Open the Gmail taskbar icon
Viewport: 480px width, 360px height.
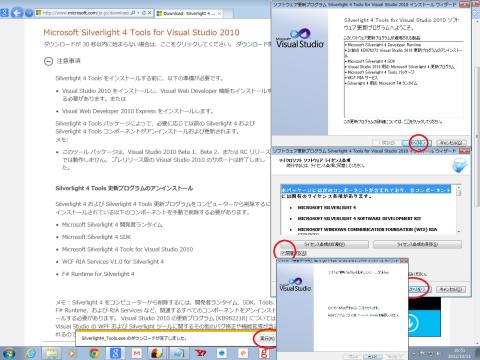137,353
